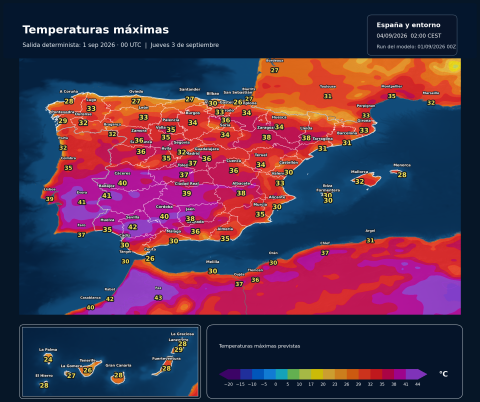Image resolution: width=480 pixels, height=402 pixels.
Task: Click the 38 value under Albacete
Action: [241, 193]
